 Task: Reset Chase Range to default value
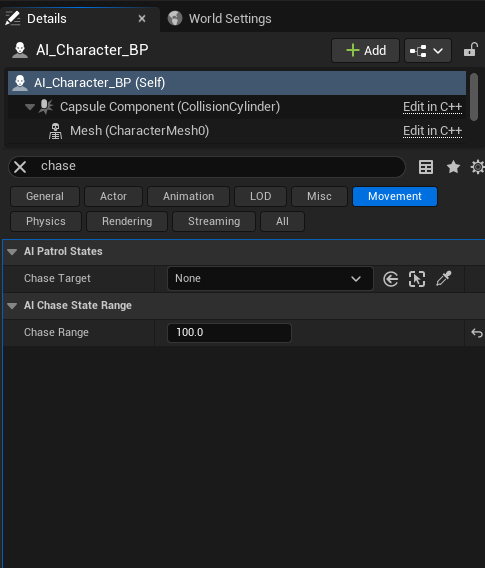477,333
